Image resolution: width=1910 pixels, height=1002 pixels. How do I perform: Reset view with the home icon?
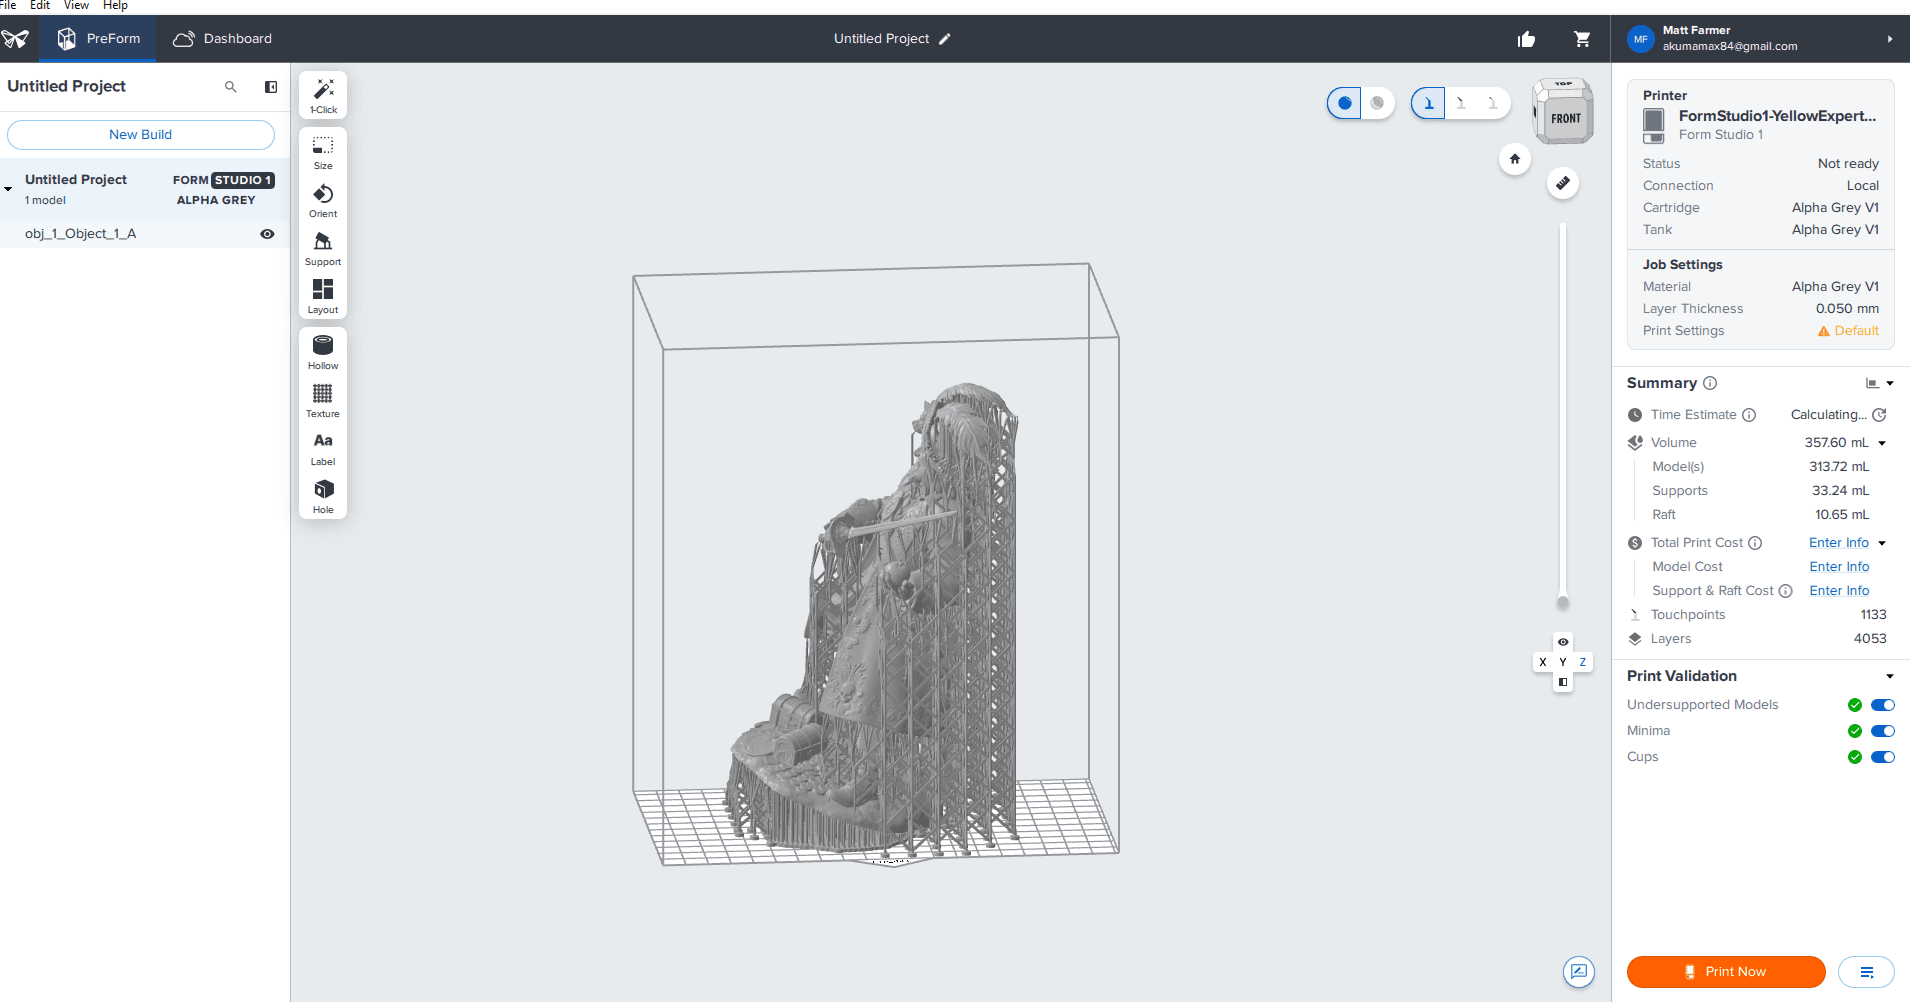tap(1515, 159)
